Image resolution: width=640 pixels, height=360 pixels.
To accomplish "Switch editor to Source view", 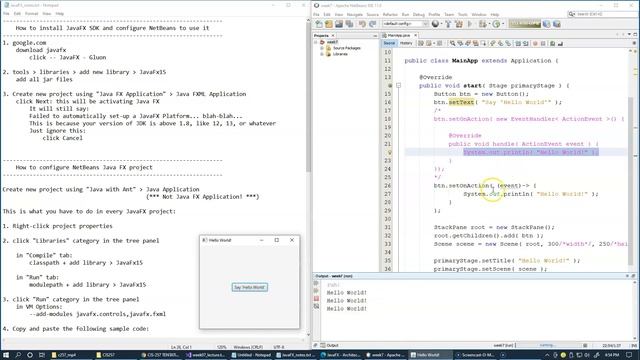I will 389,43.
